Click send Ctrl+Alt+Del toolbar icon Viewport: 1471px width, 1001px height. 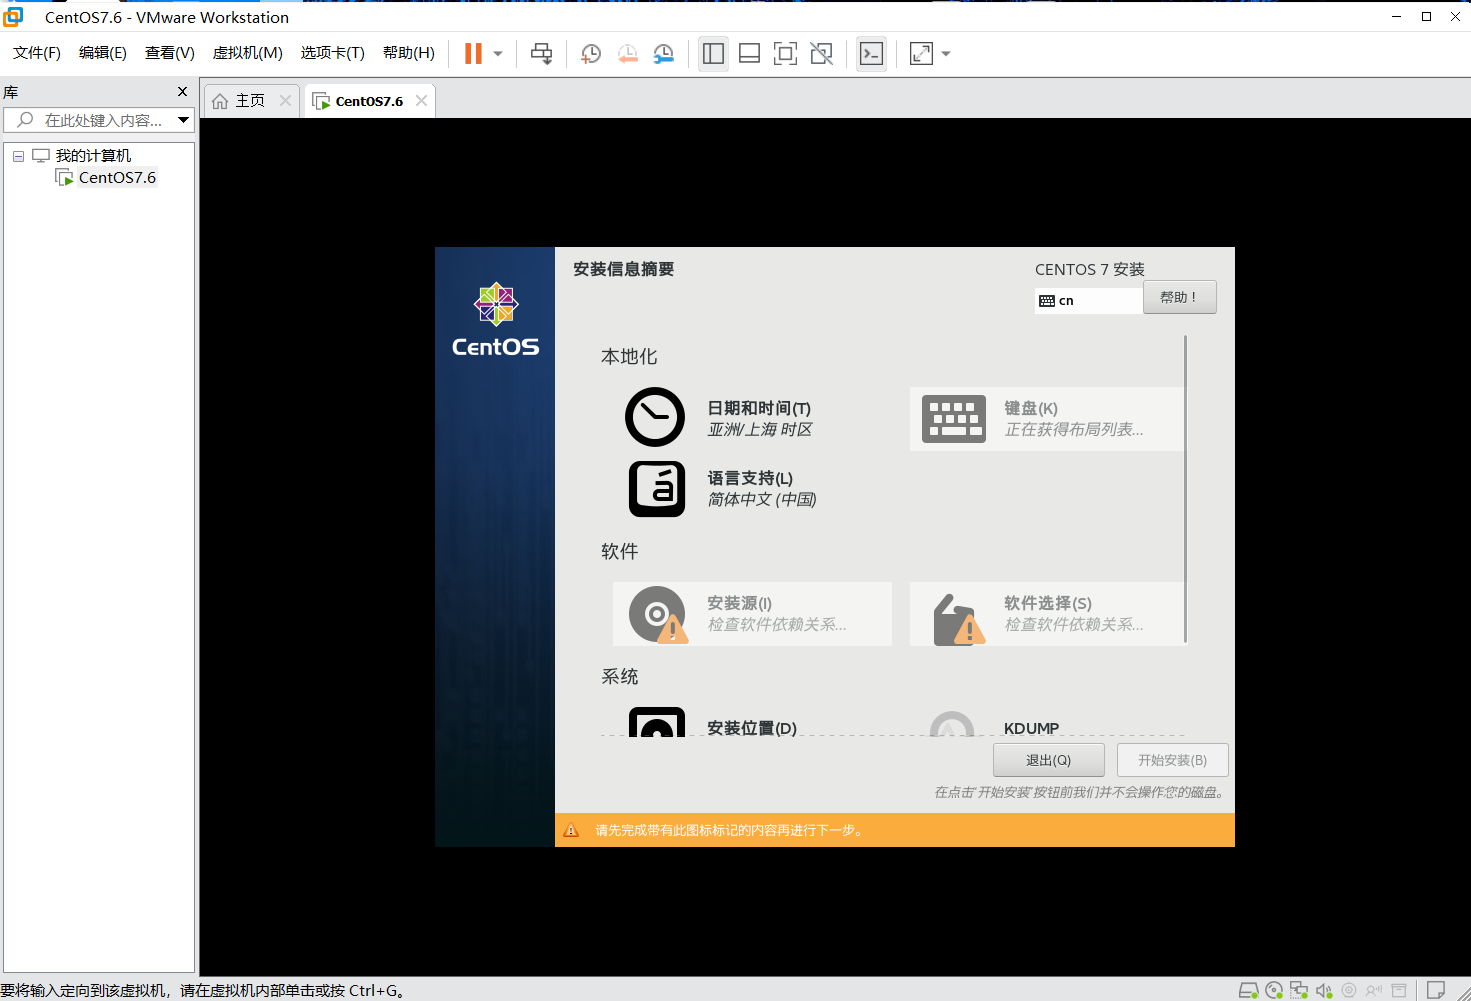[x=541, y=53]
